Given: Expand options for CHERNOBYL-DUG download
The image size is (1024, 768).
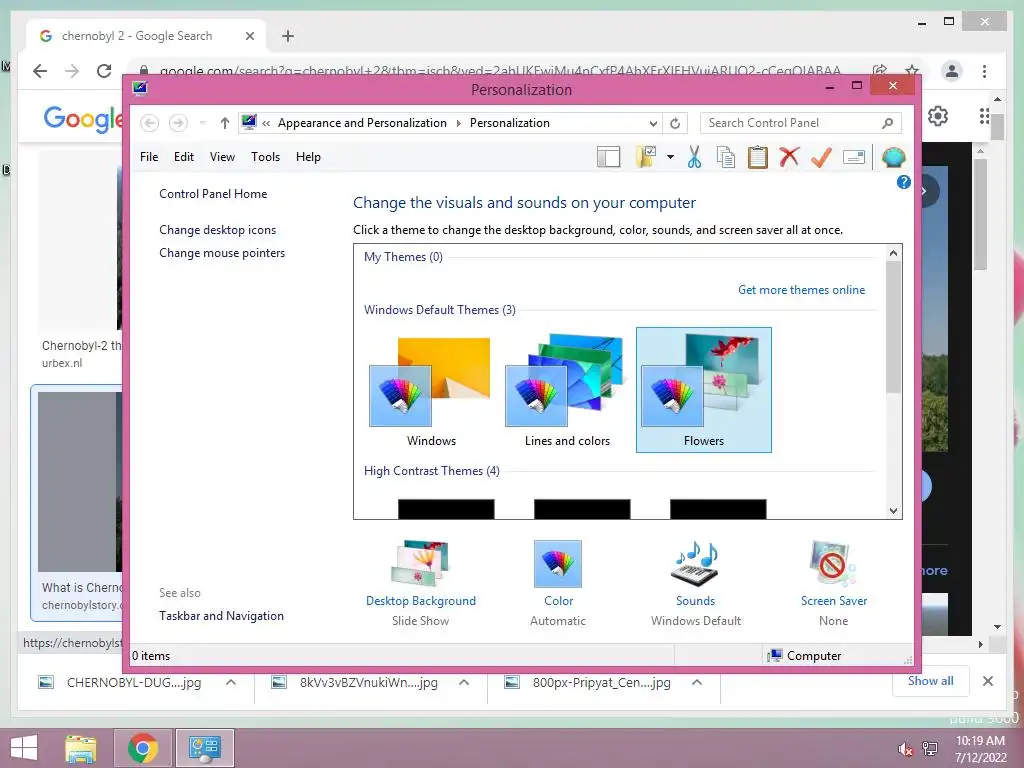Looking at the screenshot, I should (x=231, y=682).
